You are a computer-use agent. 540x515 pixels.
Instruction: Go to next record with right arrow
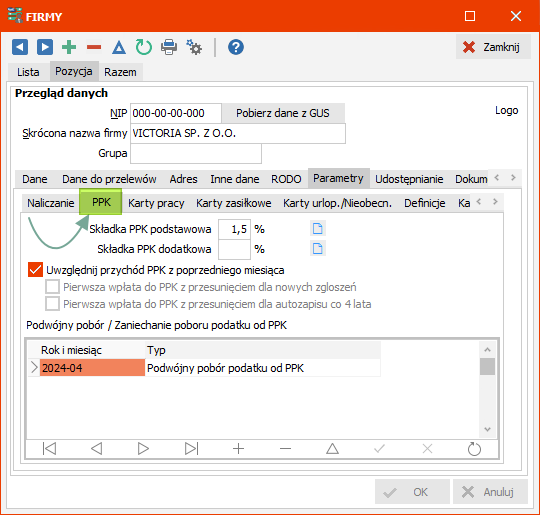pos(45,47)
